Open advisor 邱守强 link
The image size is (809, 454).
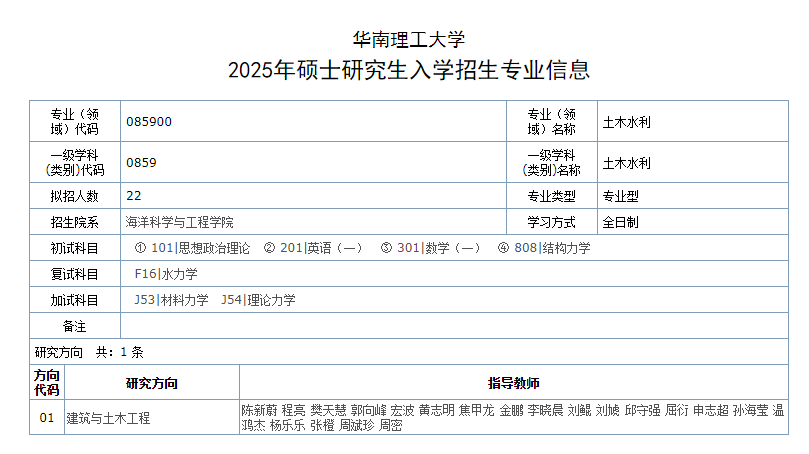(x=642, y=411)
